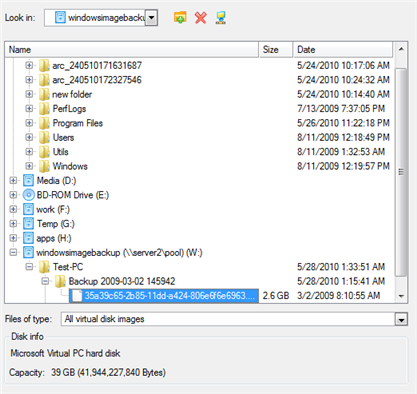Select Media (D:) label
The width and height of the screenshot is (417, 394).
56,181
